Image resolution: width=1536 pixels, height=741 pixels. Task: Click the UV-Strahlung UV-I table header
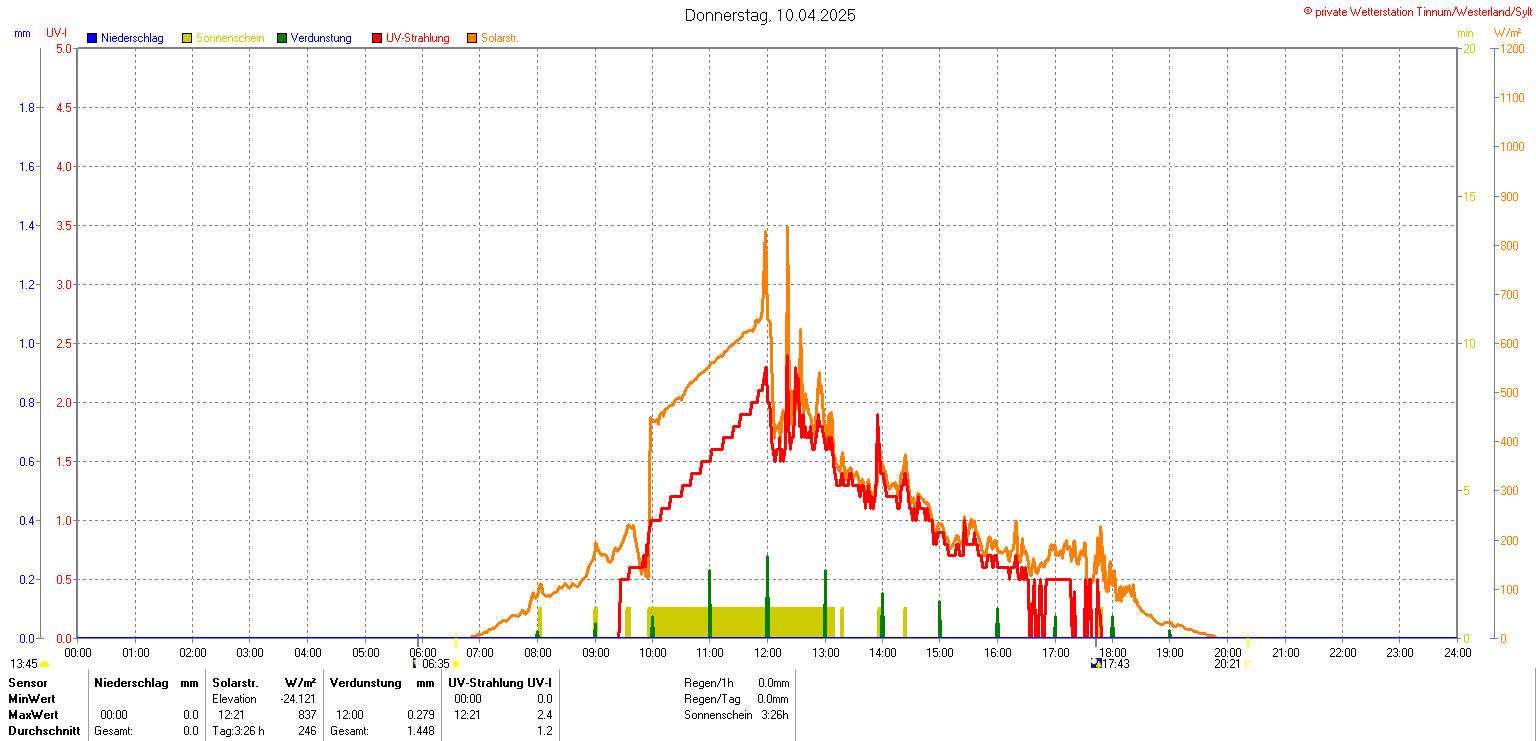(500, 682)
